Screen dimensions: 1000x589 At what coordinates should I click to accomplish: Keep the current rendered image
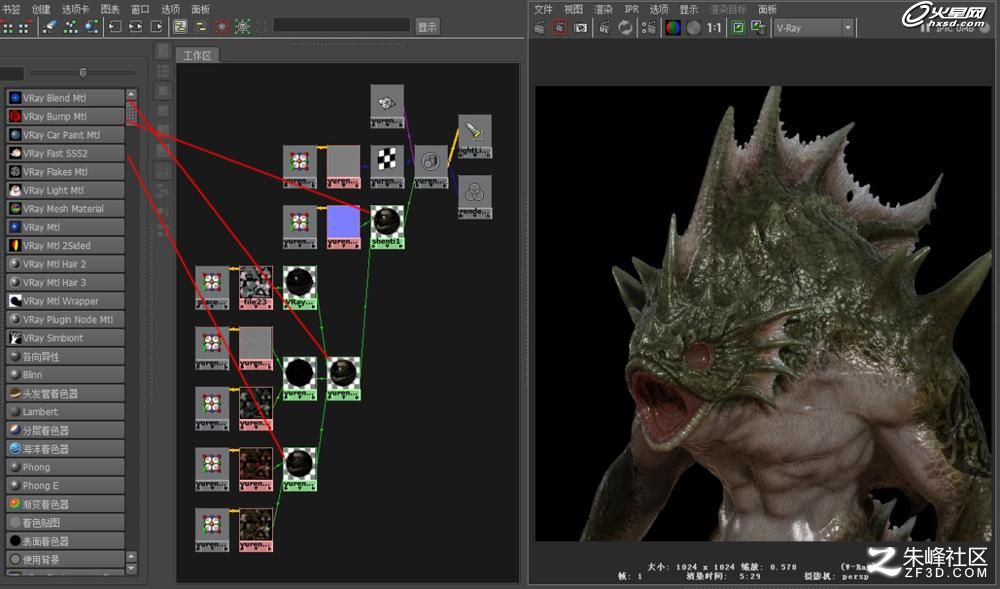(x=738, y=28)
